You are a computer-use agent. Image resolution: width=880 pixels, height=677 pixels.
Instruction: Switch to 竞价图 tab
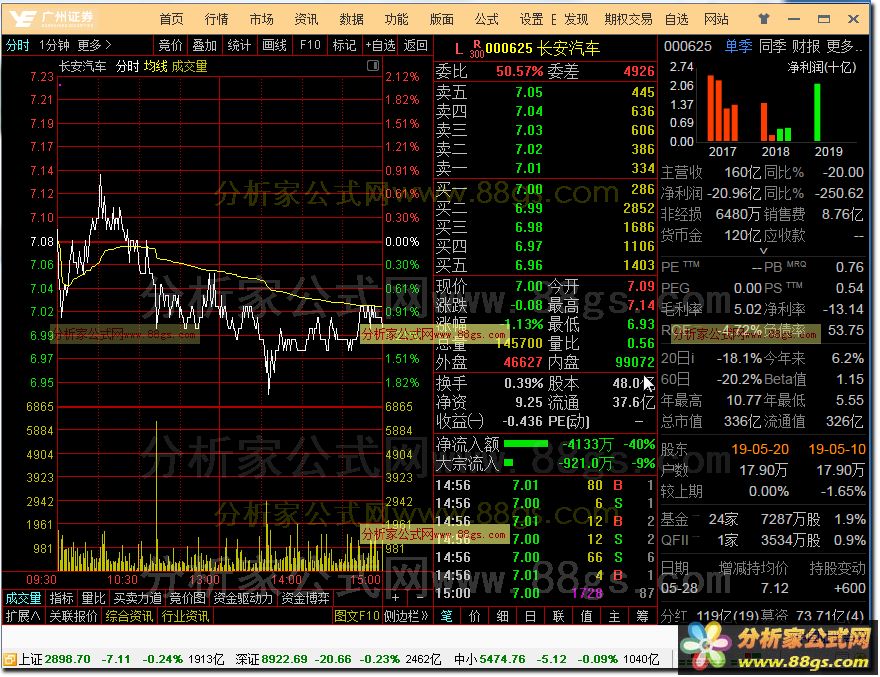click(x=187, y=598)
